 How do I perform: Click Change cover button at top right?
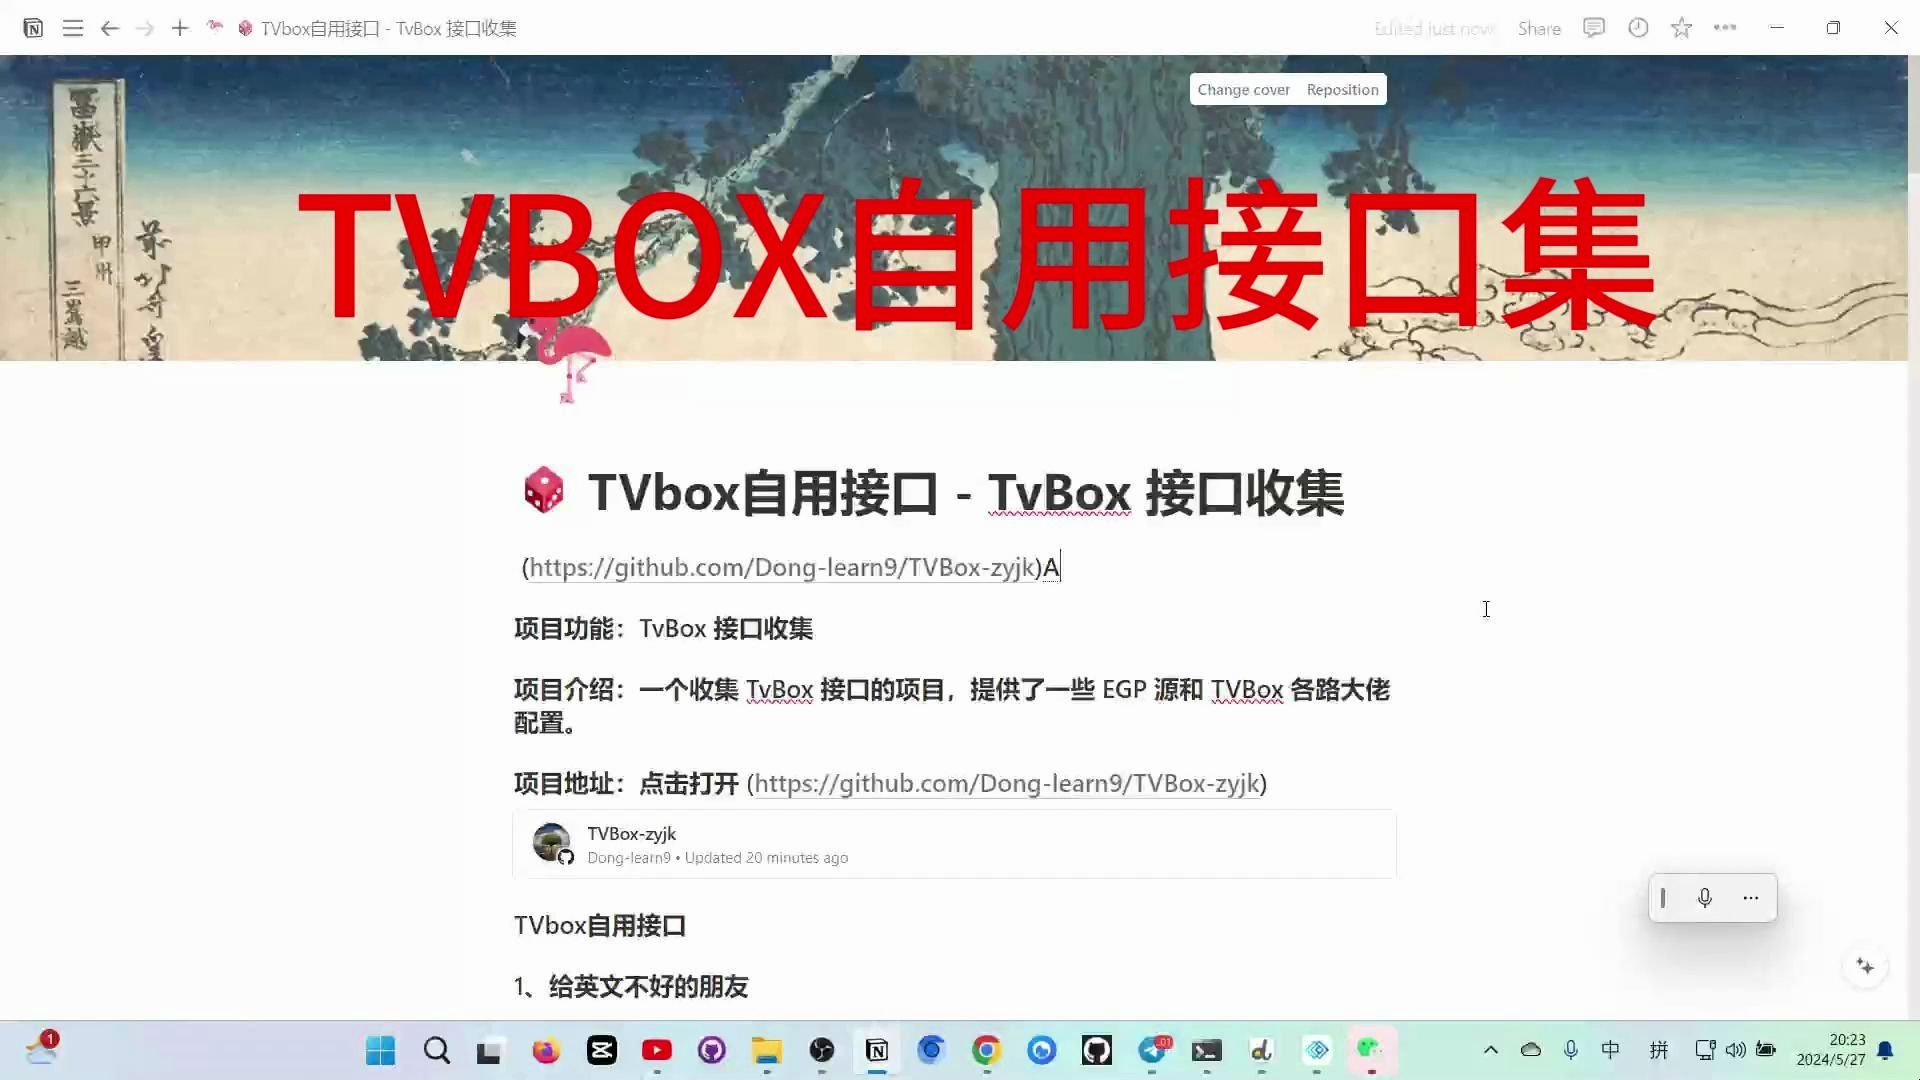1244,88
